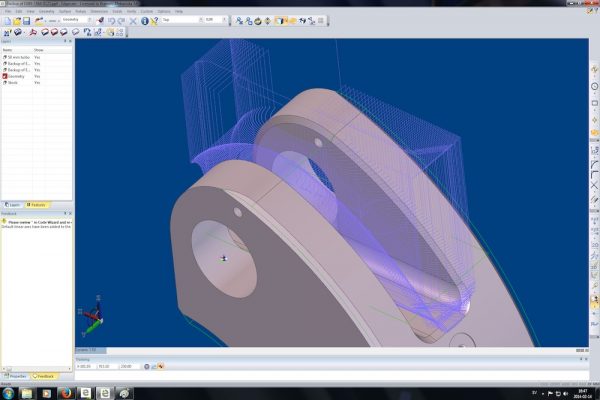Open the media player from the taskbar
Image resolution: width=600 pixels, height=400 pixels.
pyautogui.click(x=46, y=393)
